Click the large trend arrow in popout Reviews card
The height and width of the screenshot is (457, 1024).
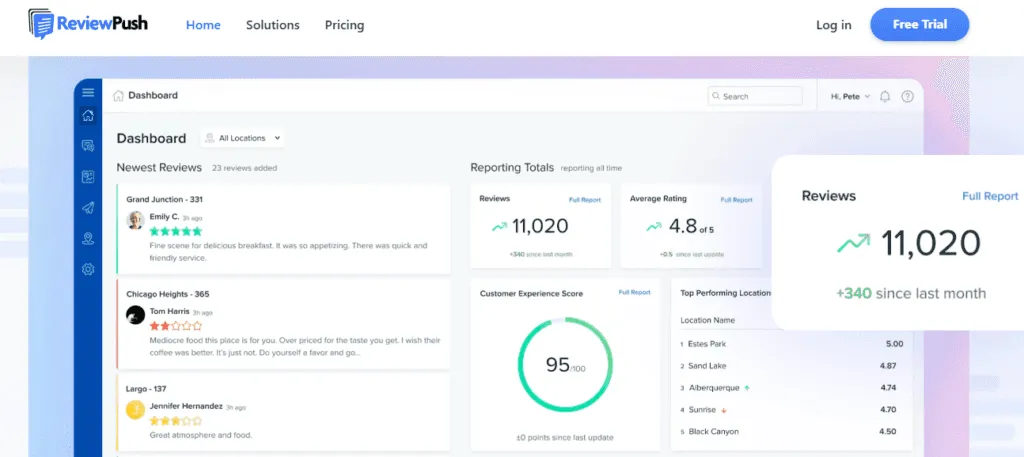[854, 244]
